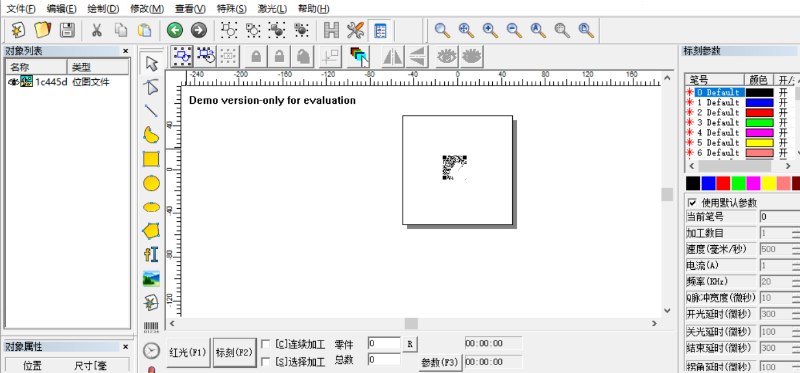Select the line drawing tool
This screenshot has width=800, height=373.
coord(151,111)
